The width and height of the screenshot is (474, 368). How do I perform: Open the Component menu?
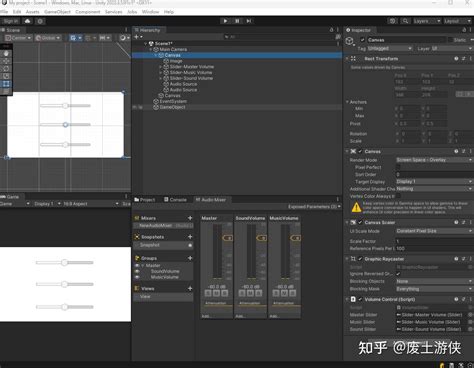click(x=88, y=12)
